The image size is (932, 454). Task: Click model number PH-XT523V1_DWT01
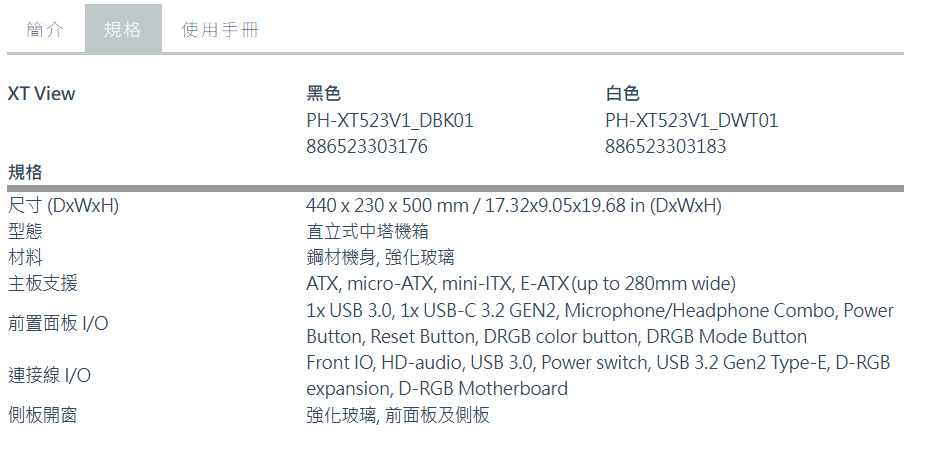click(691, 121)
